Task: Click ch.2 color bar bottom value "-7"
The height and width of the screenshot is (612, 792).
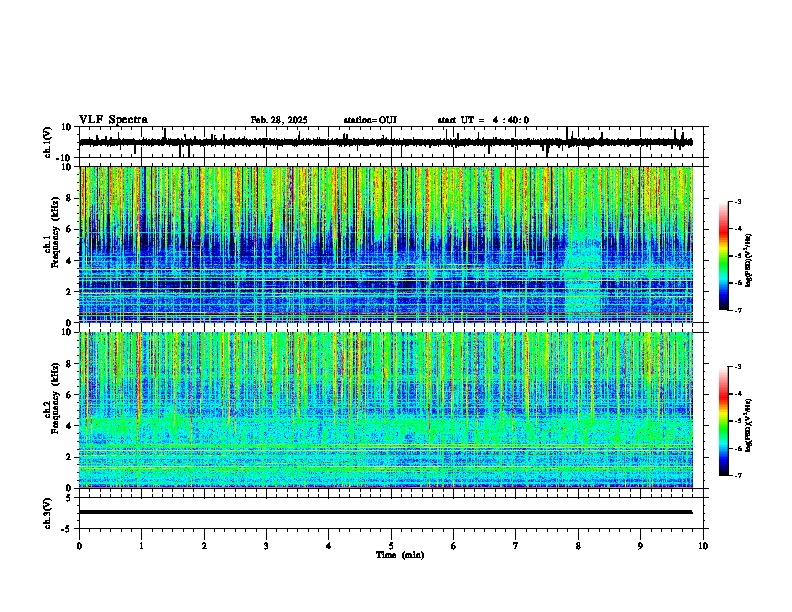Action: tap(738, 475)
